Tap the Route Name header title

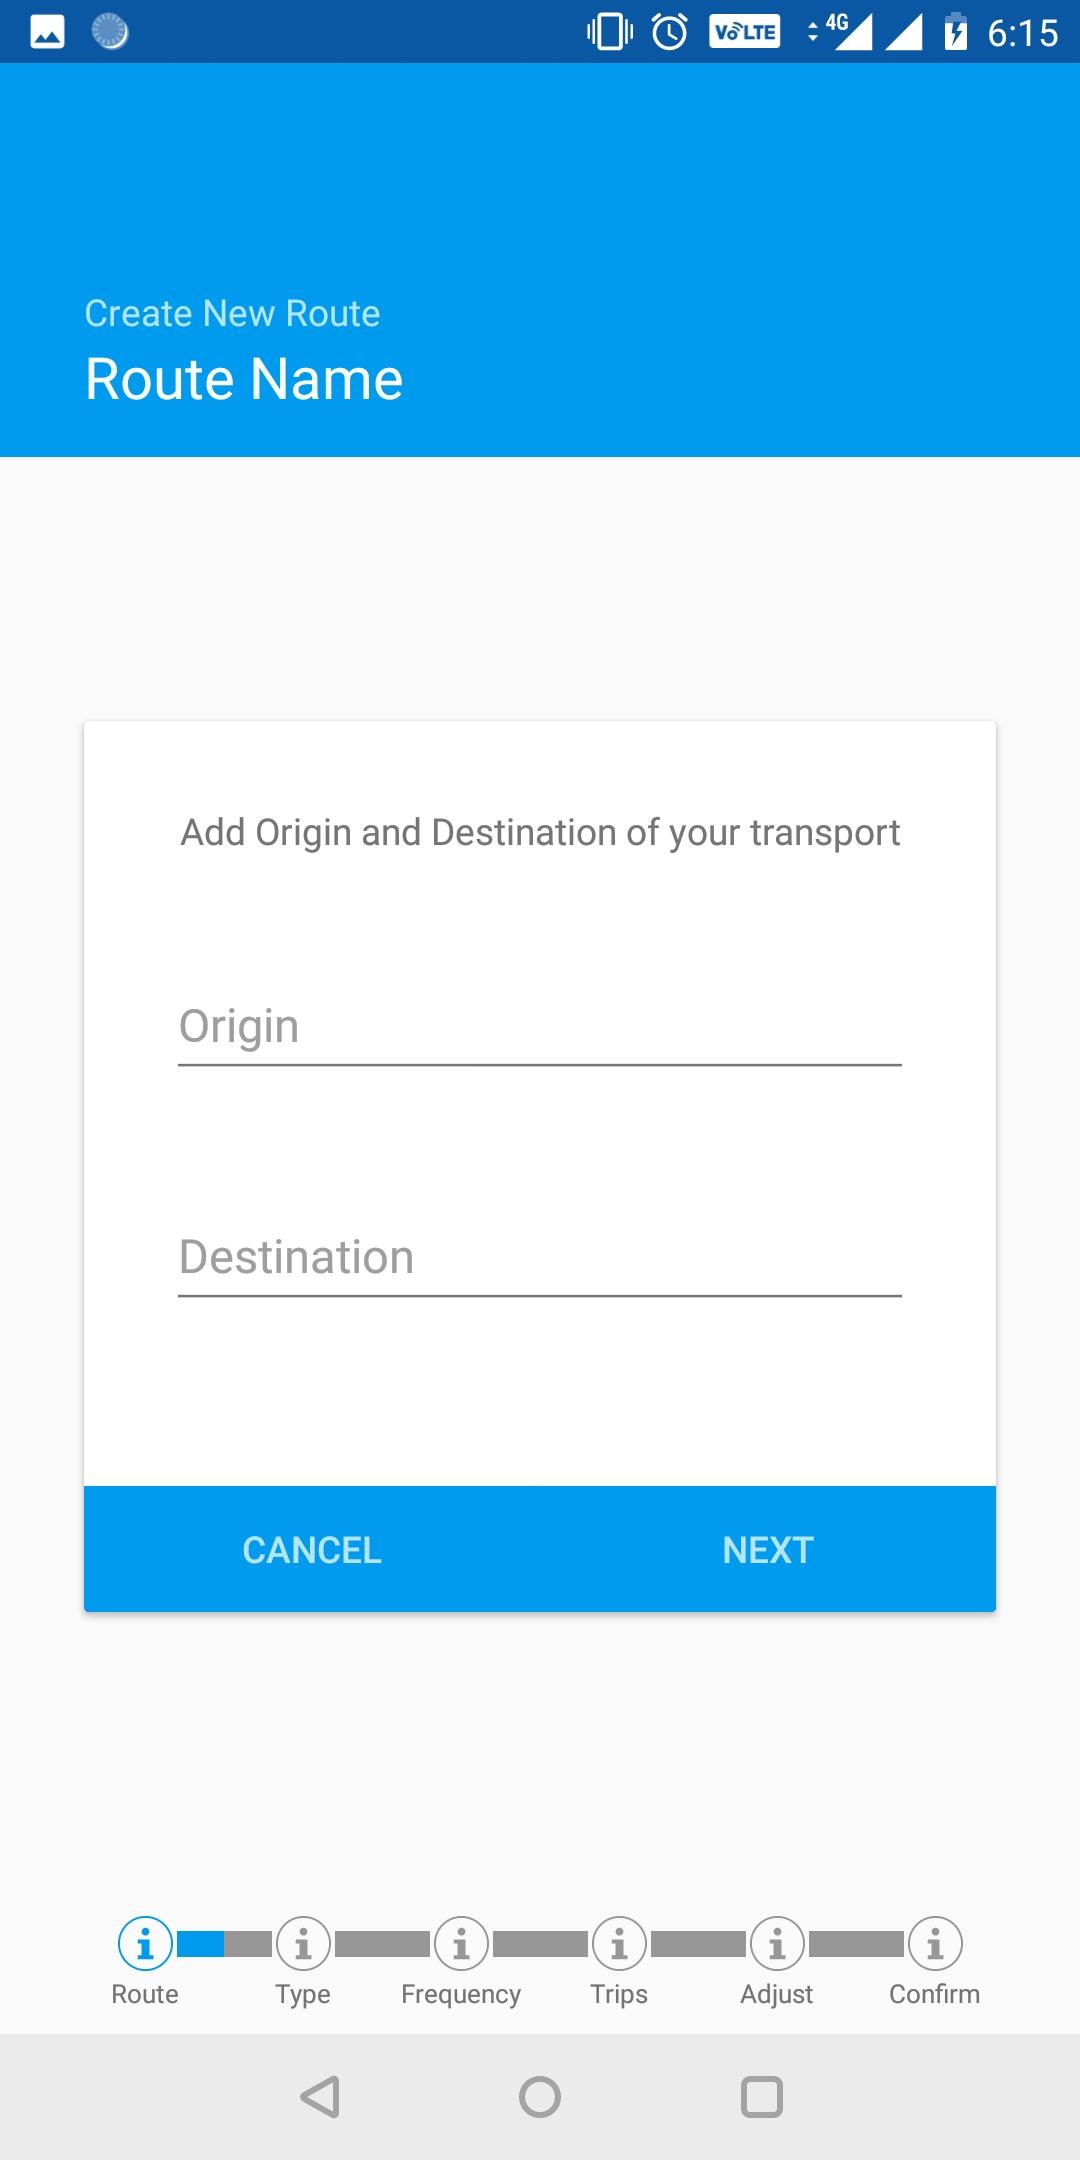(x=244, y=380)
